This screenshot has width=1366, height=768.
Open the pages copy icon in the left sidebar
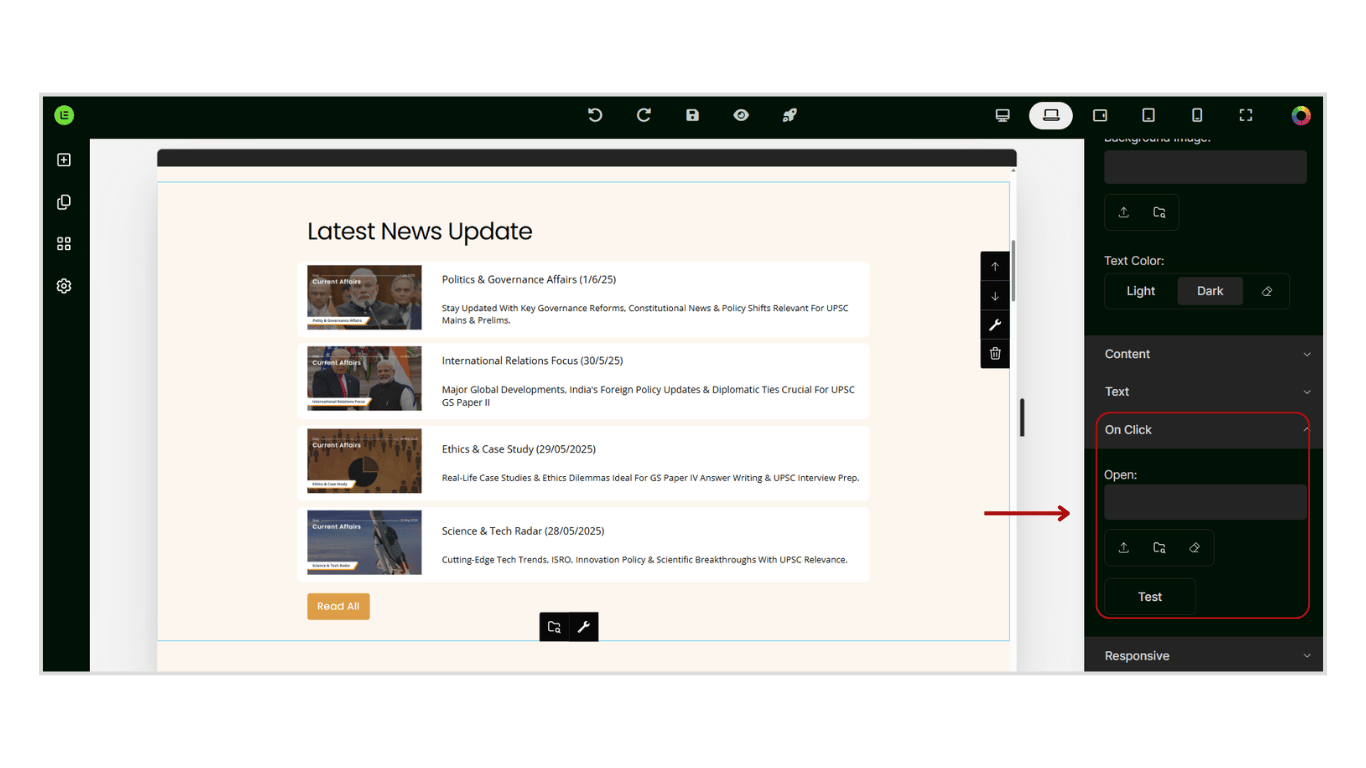coord(64,202)
